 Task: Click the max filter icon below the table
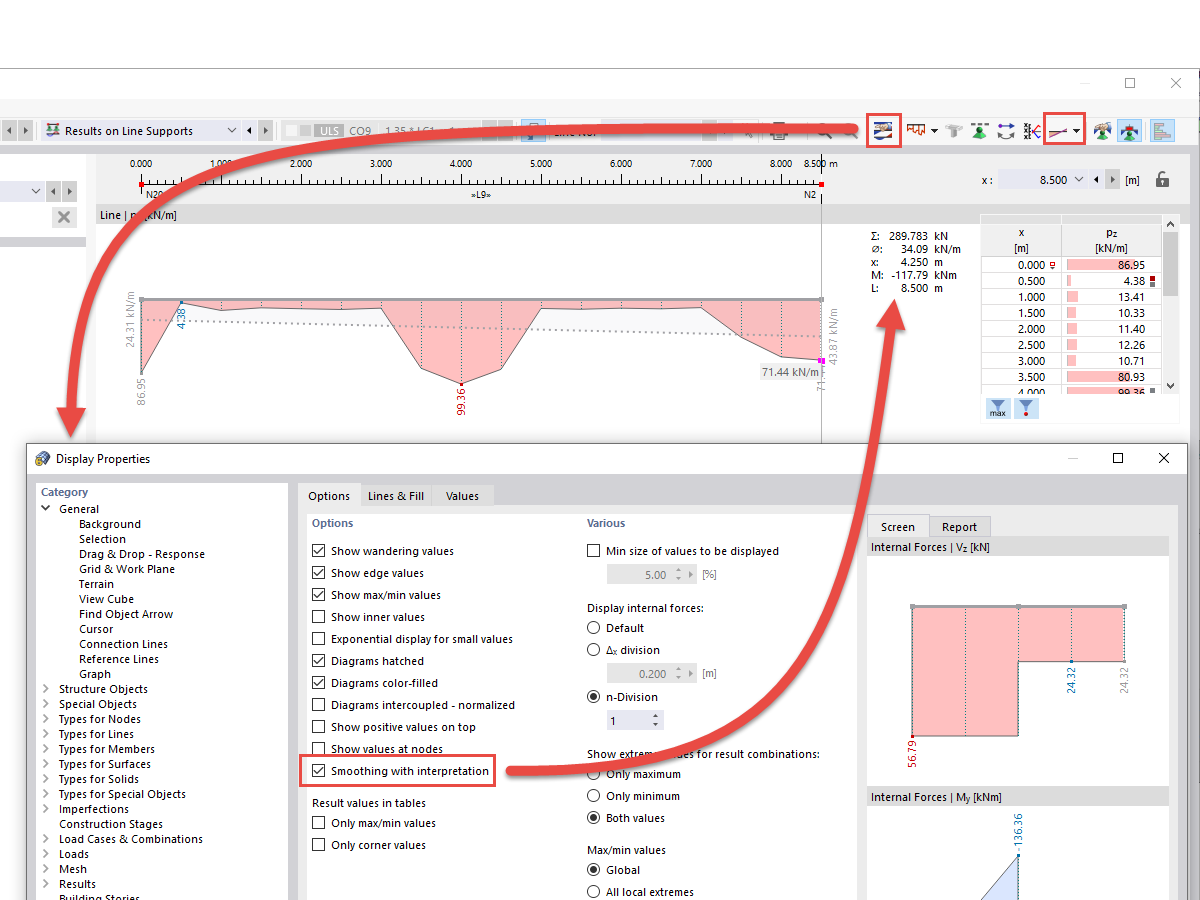click(997, 409)
